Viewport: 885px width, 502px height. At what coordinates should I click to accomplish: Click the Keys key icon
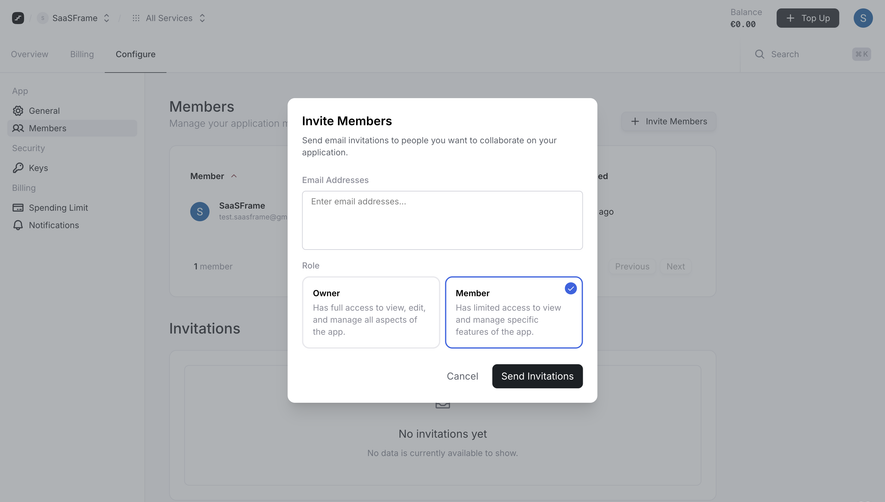pyautogui.click(x=18, y=168)
